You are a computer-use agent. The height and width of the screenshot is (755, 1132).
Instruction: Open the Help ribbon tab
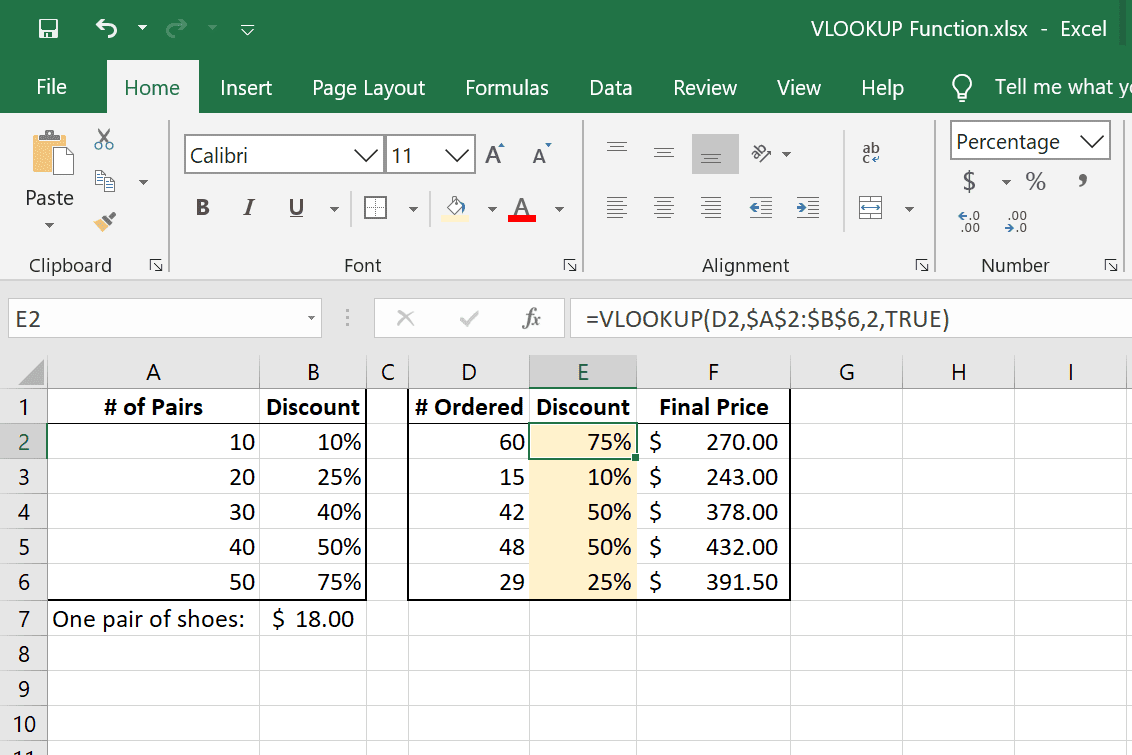point(882,88)
